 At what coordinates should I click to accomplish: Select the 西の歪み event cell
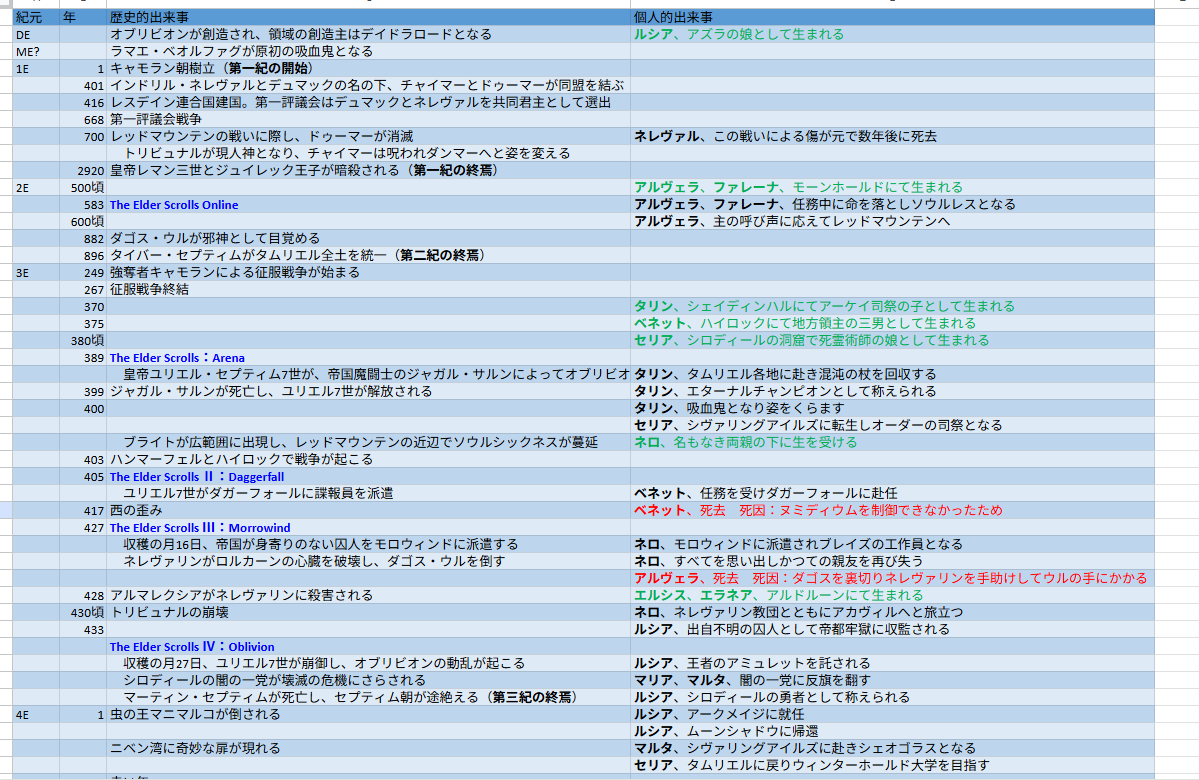click(136, 511)
